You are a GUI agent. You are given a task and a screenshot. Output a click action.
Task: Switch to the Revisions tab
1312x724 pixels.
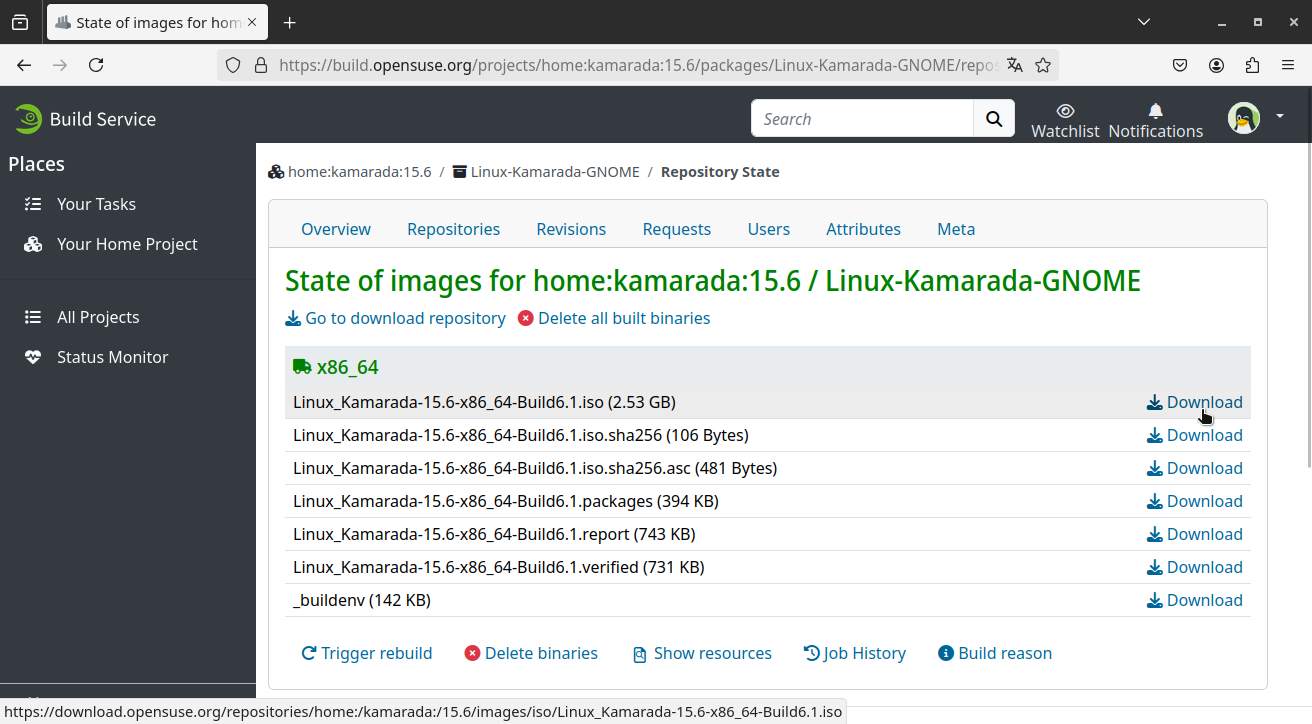point(571,229)
